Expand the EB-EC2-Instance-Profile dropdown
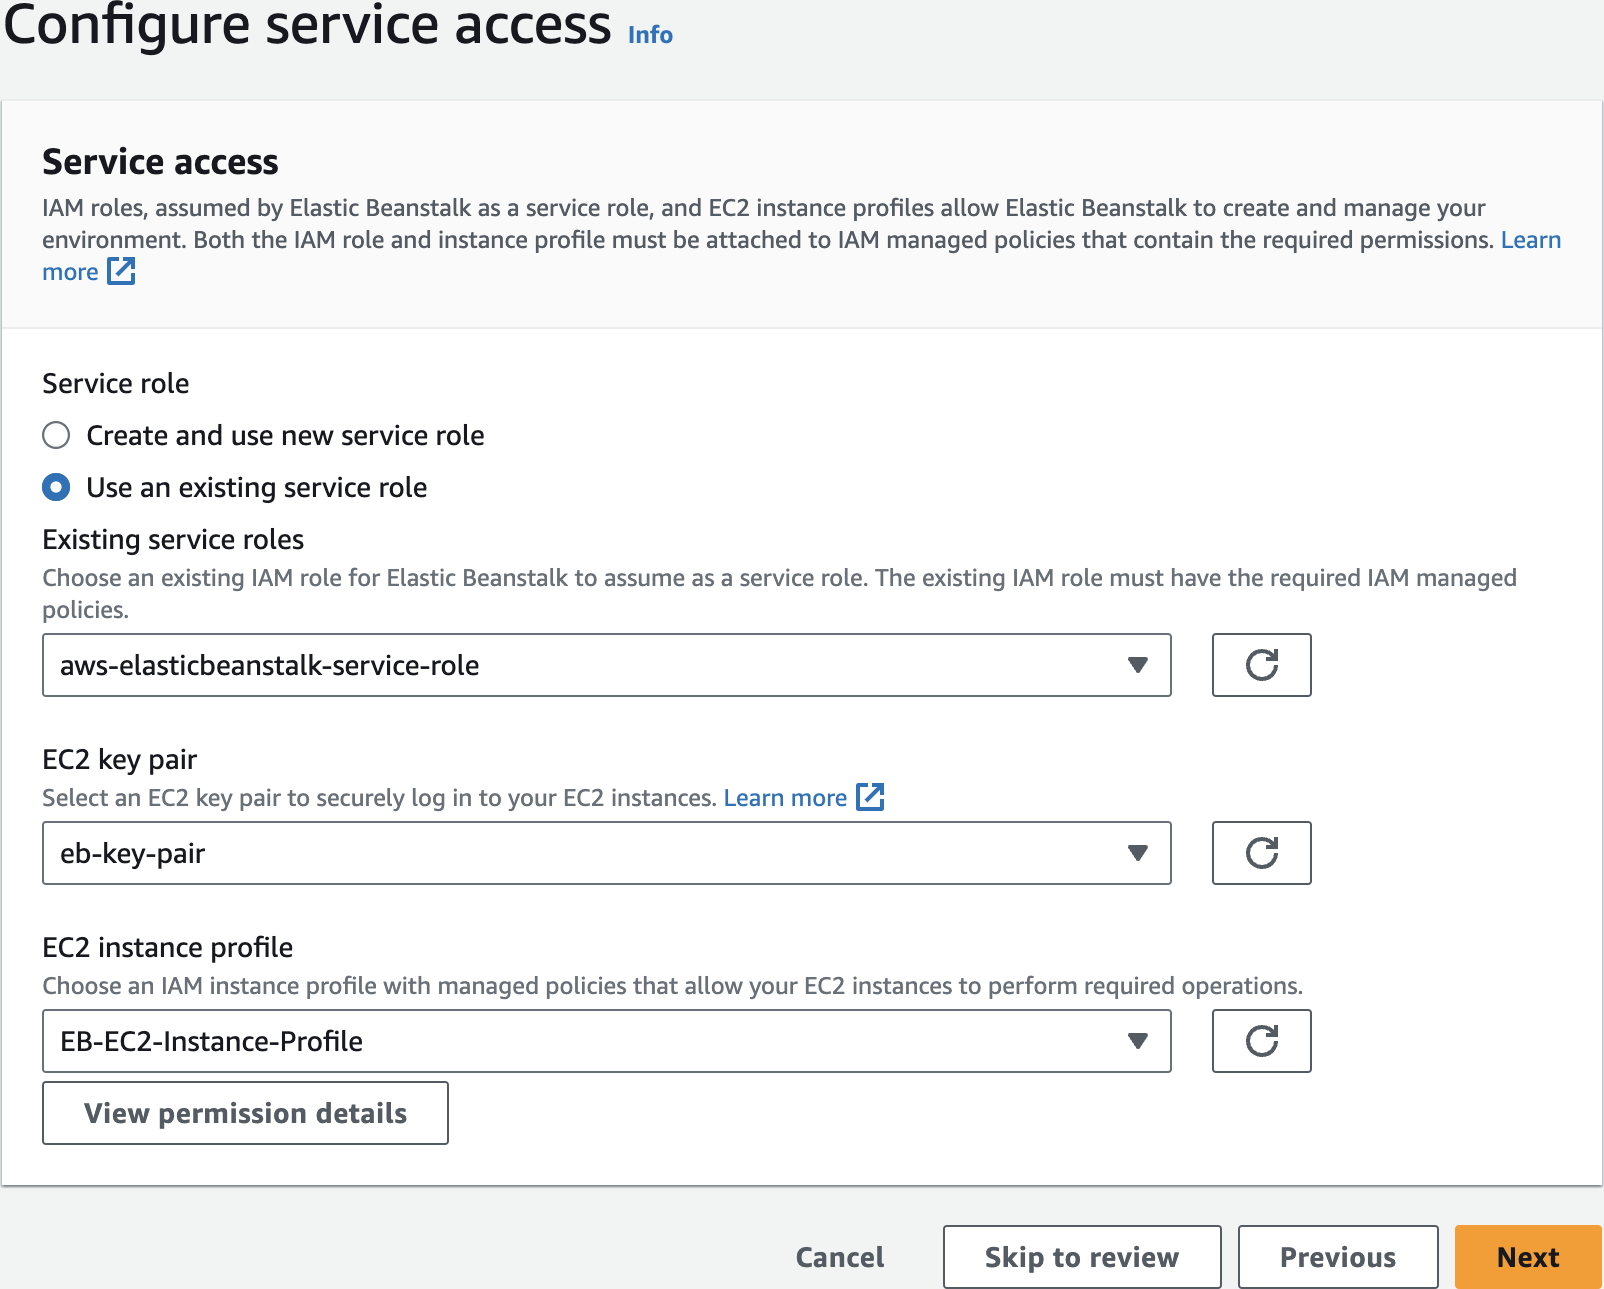Viewport: 1604px width, 1289px height. [606, 1041]
